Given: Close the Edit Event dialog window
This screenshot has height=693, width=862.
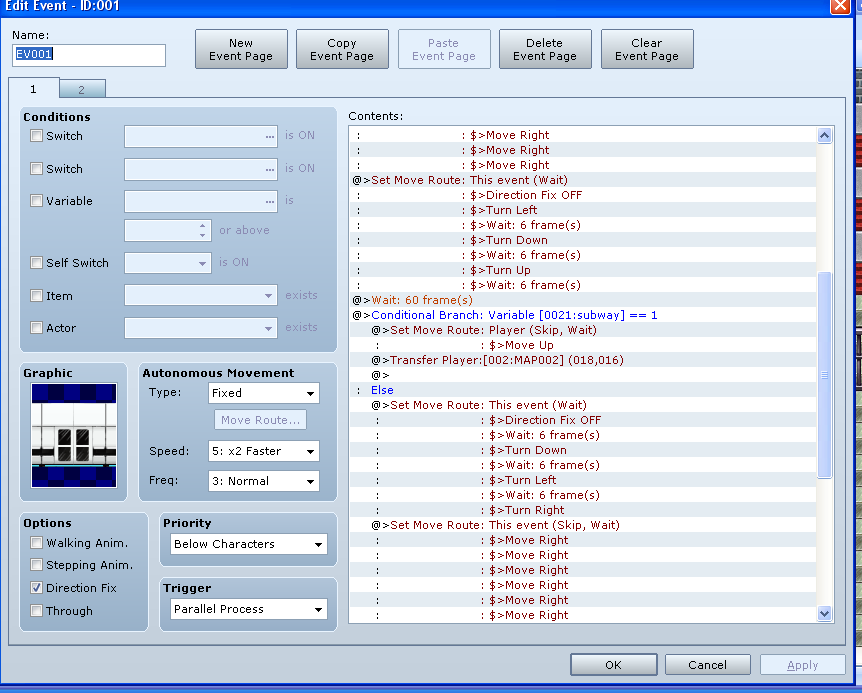Looking at the screenshot, I should click(x=840, y=7).
